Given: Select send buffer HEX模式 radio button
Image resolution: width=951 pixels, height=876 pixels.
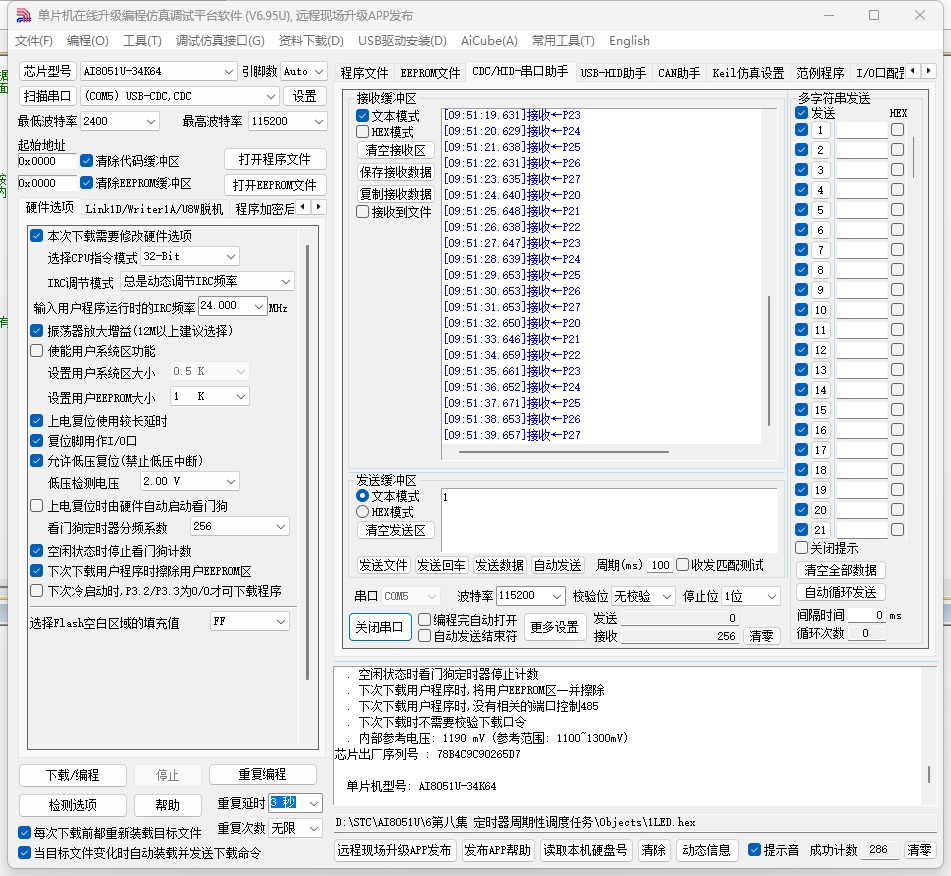Looking at the screenshot, I should pos(363,511).
